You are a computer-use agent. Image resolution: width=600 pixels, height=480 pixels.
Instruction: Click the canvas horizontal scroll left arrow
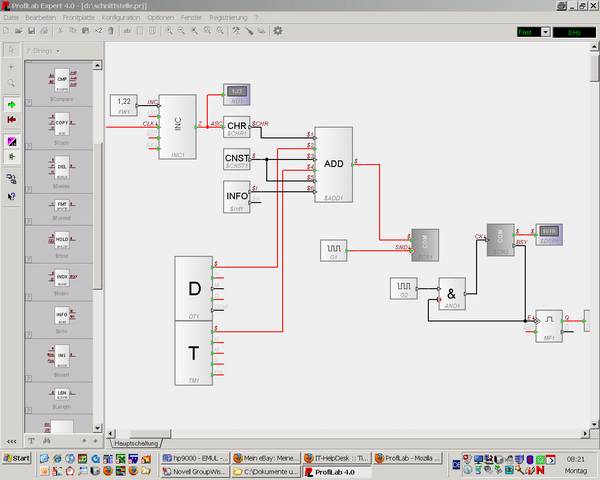[111, 433]
